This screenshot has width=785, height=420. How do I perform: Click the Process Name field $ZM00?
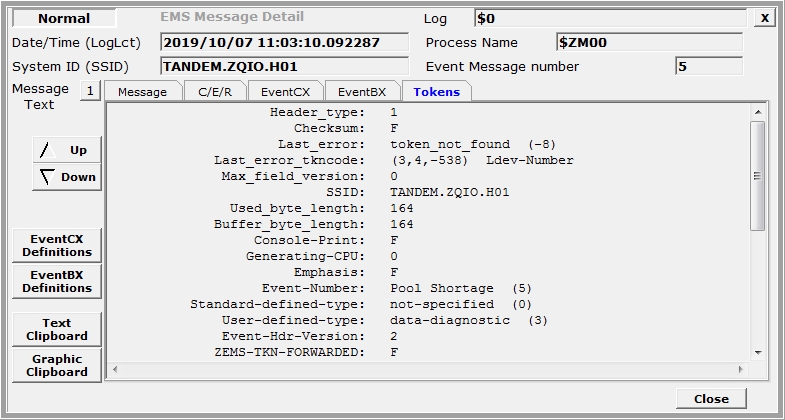648,43
